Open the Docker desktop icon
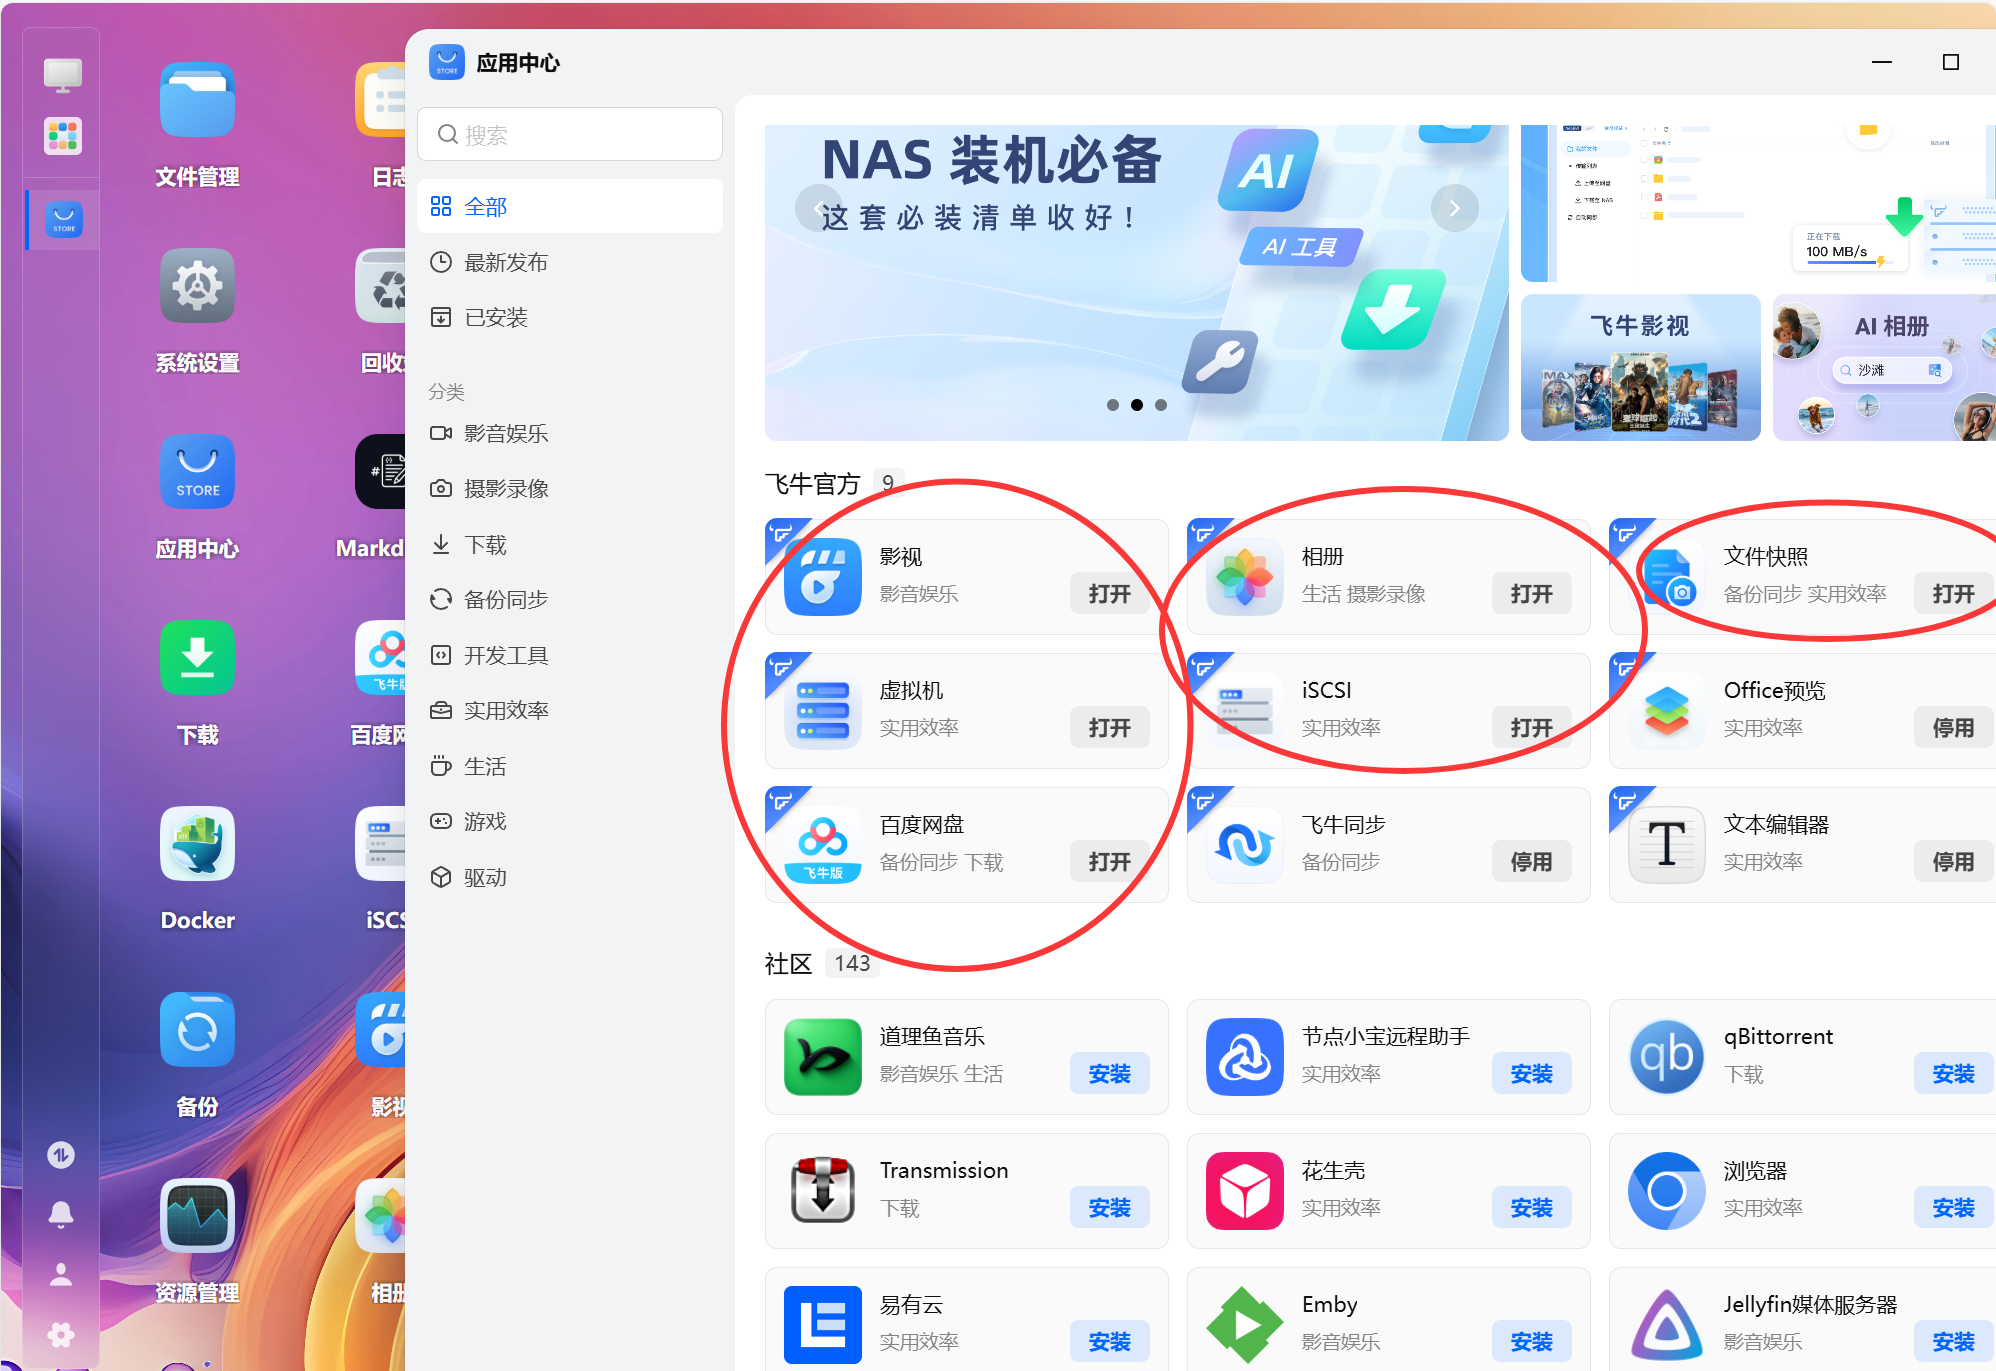This screenshot has width=1996, height=1371. [x=197, y=844]
